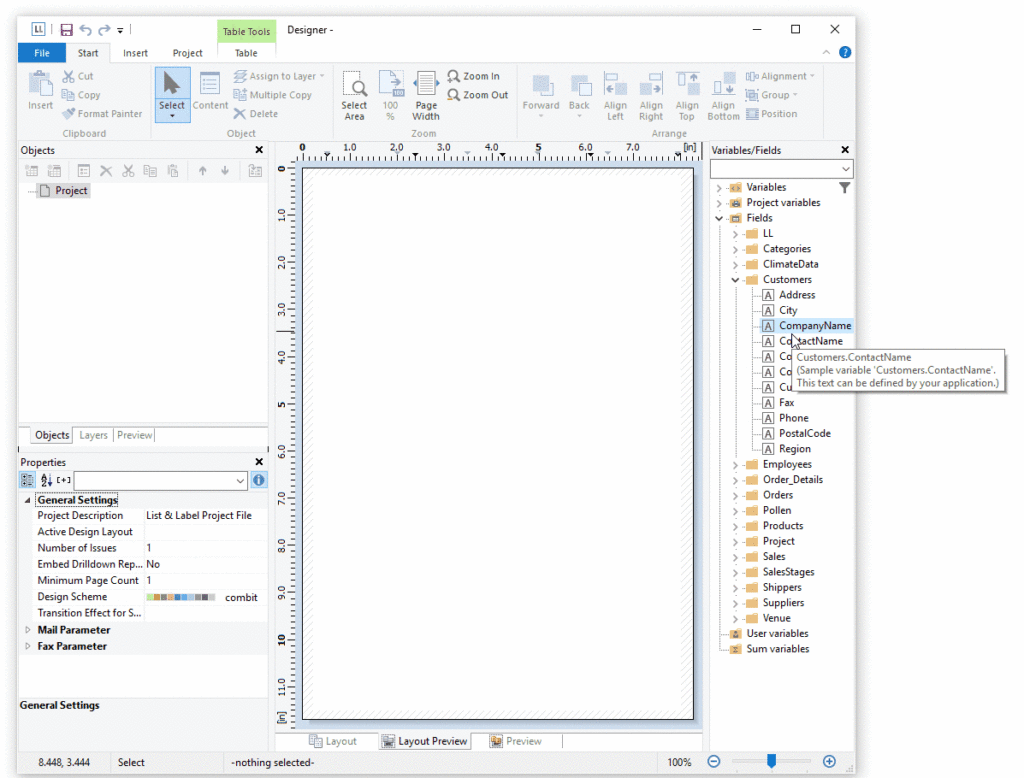Click the Cut command
The image size is (1024, 778).
pyautogui.click(x=78, y=76)
